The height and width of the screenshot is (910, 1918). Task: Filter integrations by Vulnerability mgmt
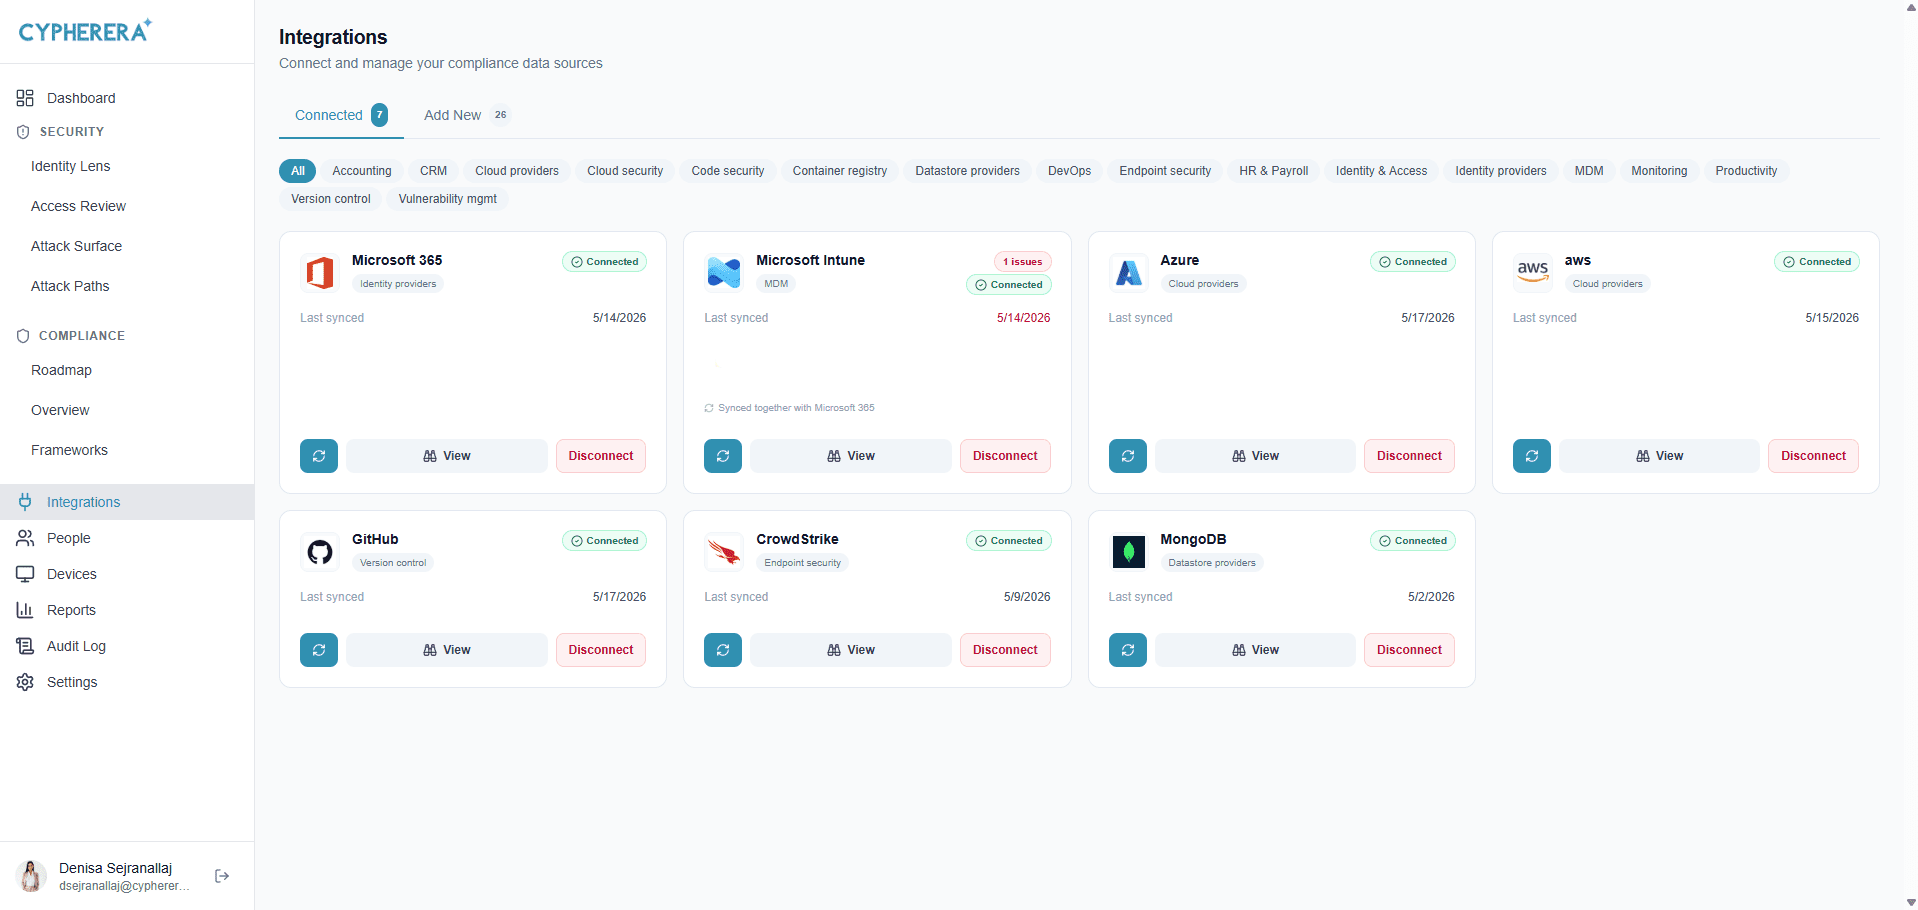[x=448, y=199]
